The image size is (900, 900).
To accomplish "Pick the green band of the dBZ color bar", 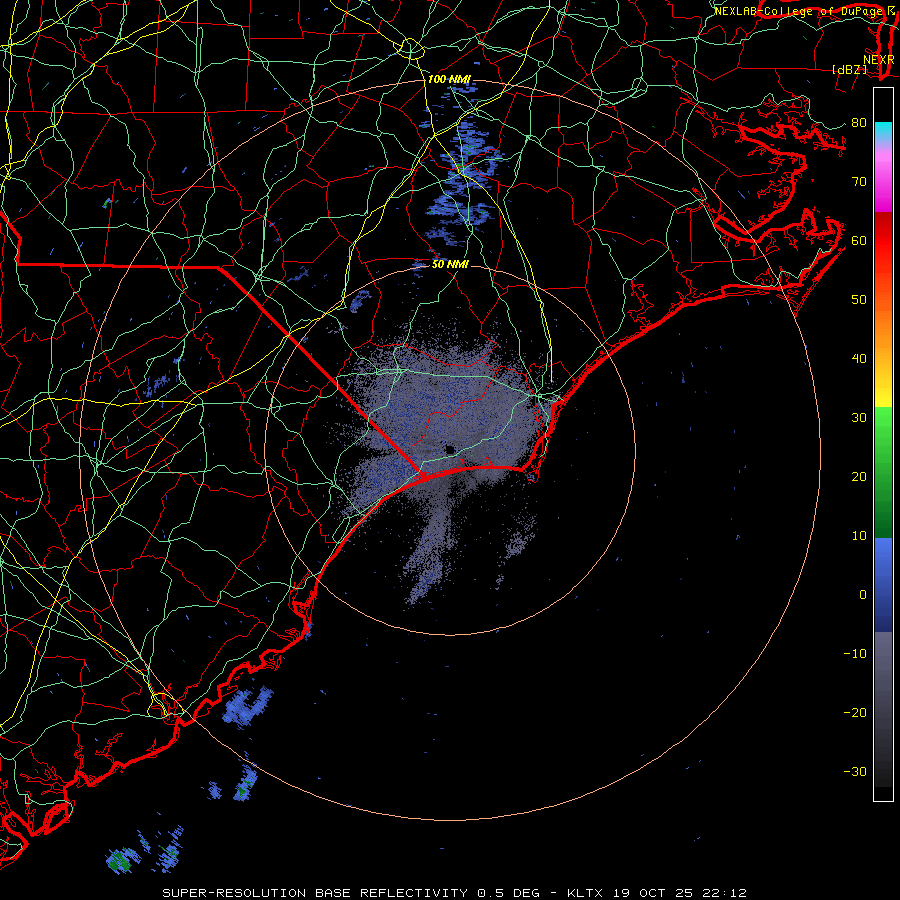I will pos(883,472).
